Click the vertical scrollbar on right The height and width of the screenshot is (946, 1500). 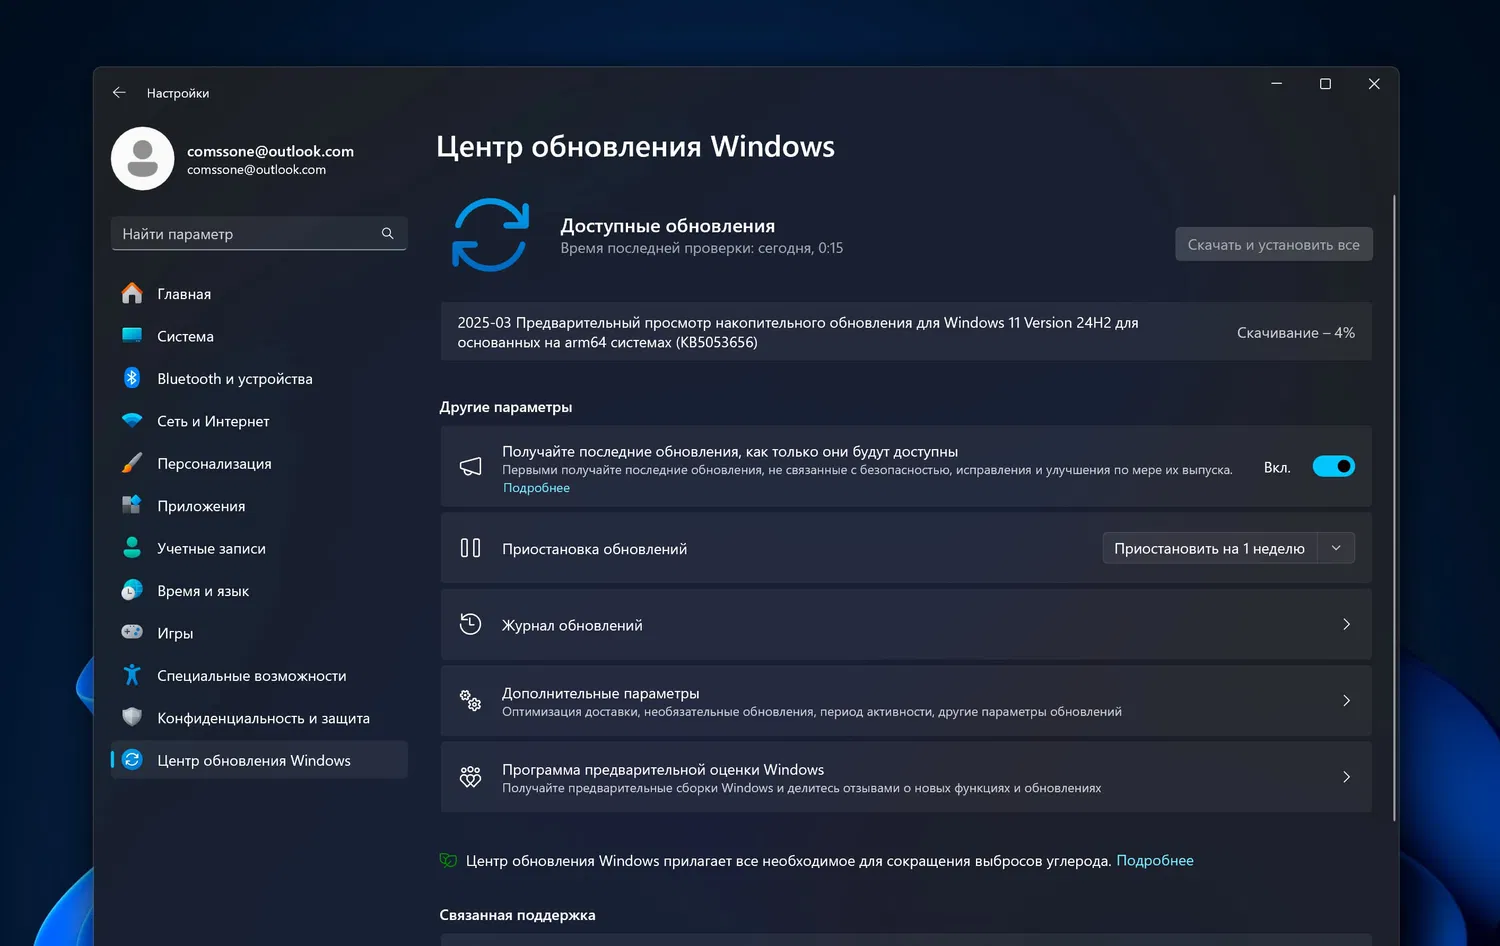pyautogui.click(x=1394, y=508)
